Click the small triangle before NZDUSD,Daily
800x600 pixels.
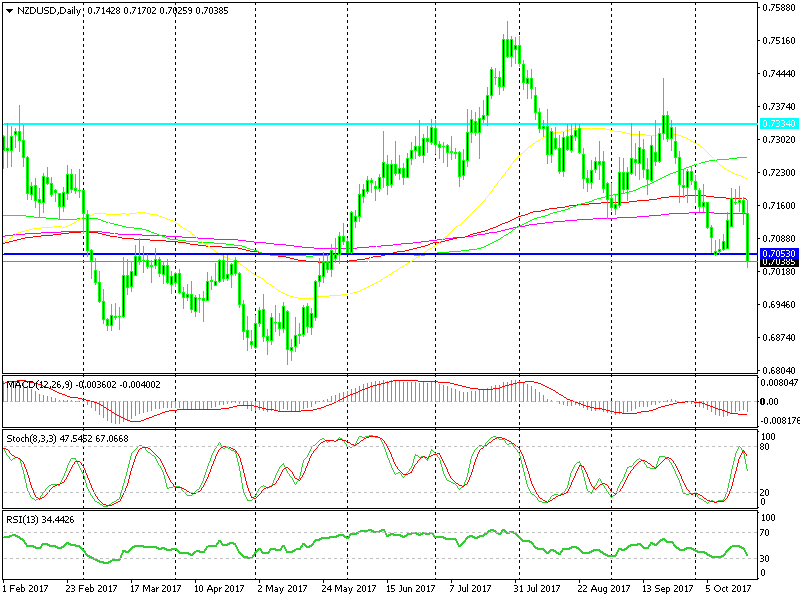pyautogui.click(x=7, y=8)
